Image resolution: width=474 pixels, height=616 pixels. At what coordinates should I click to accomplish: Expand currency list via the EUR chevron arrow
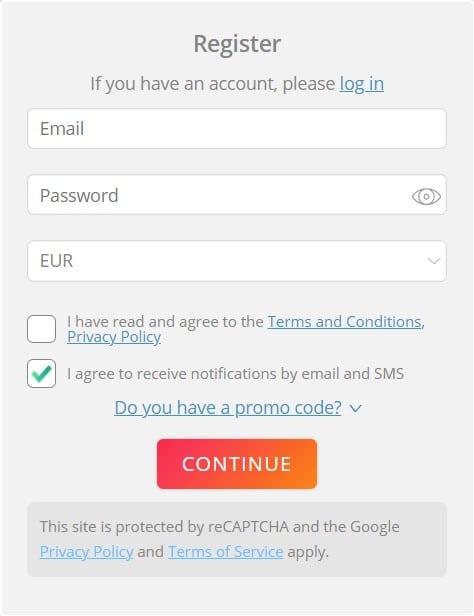pos(434,261)
